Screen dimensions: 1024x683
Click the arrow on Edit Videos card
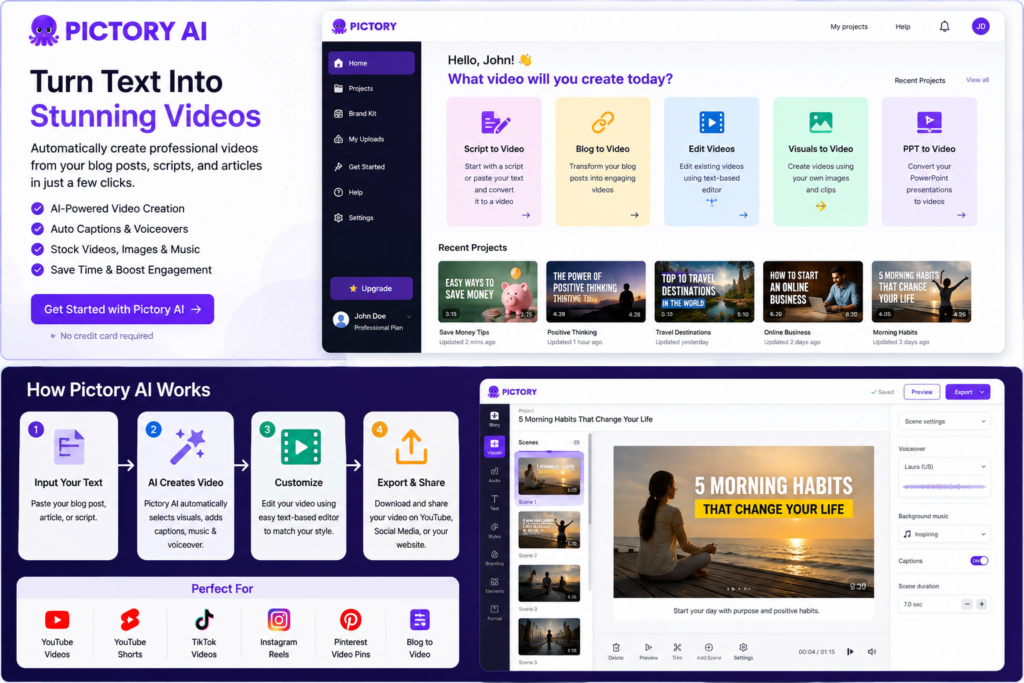743,215
